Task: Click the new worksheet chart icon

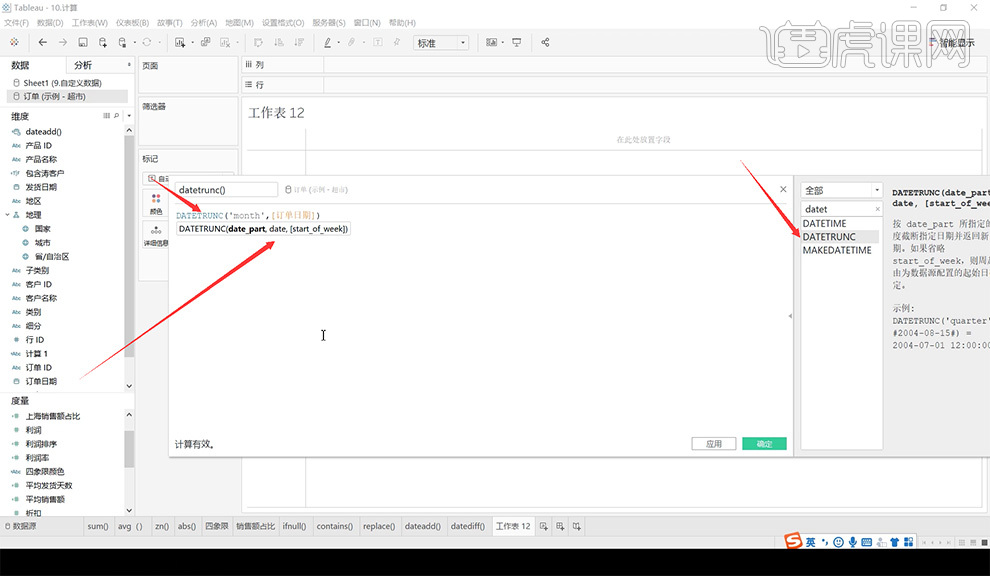Action: 180,42
